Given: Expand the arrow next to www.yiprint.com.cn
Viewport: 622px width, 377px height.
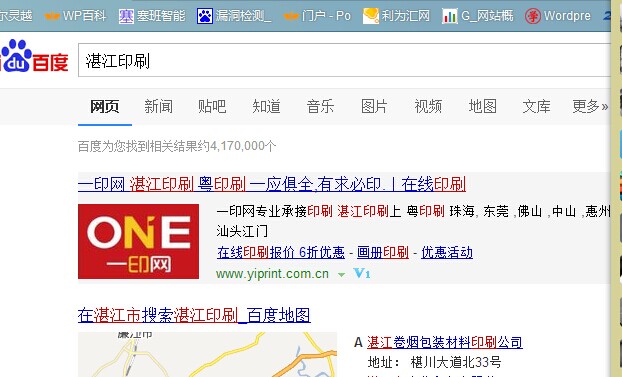Looking at the screenshot, I should tap(341, 274).
